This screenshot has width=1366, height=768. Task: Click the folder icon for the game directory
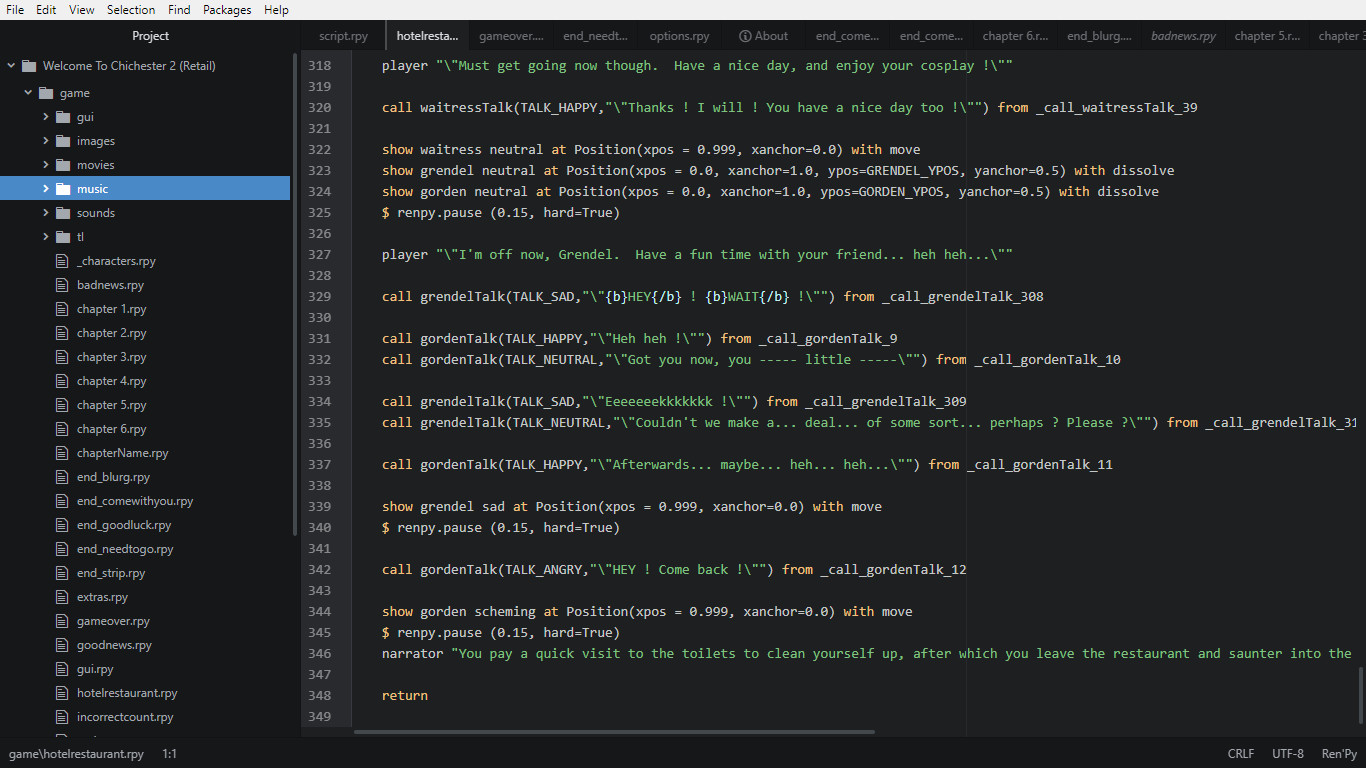point(46,92)
